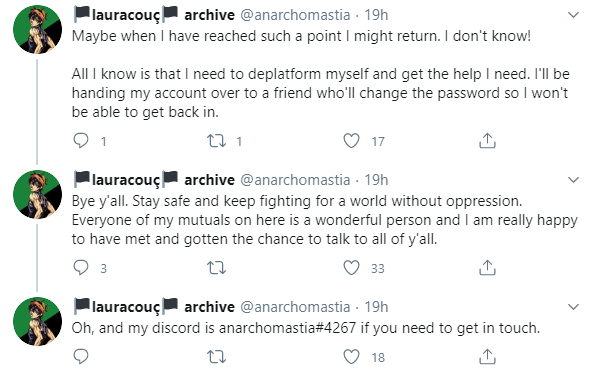This screenshot has width=595, height=376.
Task: Open the options chevron on first tweet
Action: click(x=573, y=15)
